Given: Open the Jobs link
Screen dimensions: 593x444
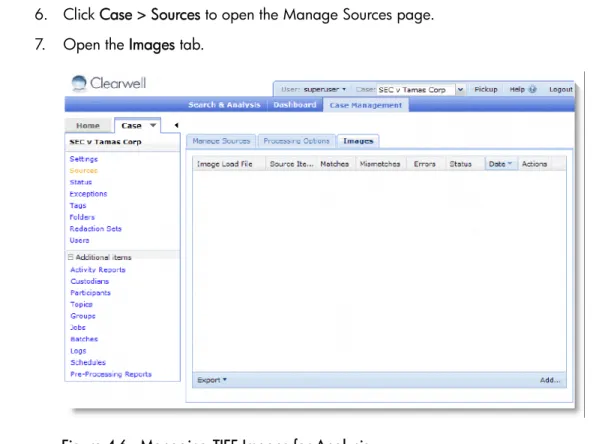Looking at the screenshot, I should coord(78,328).
